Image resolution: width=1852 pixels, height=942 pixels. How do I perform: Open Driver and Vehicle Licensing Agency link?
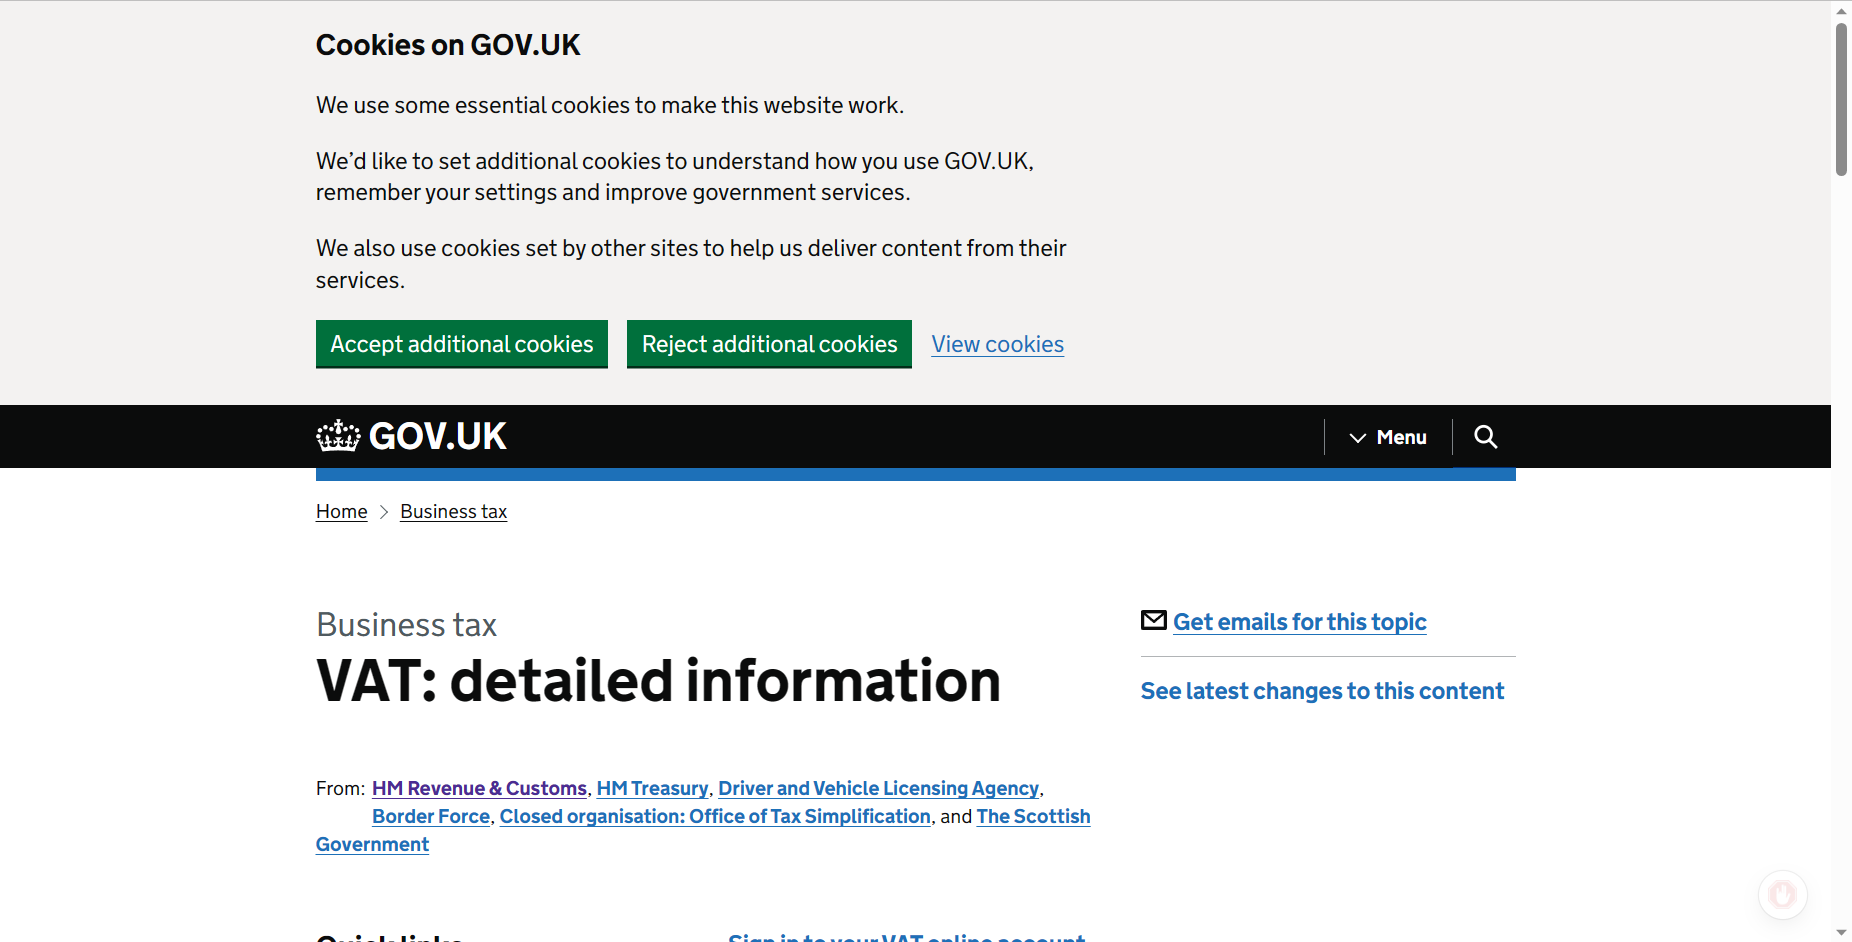[878, 788]
